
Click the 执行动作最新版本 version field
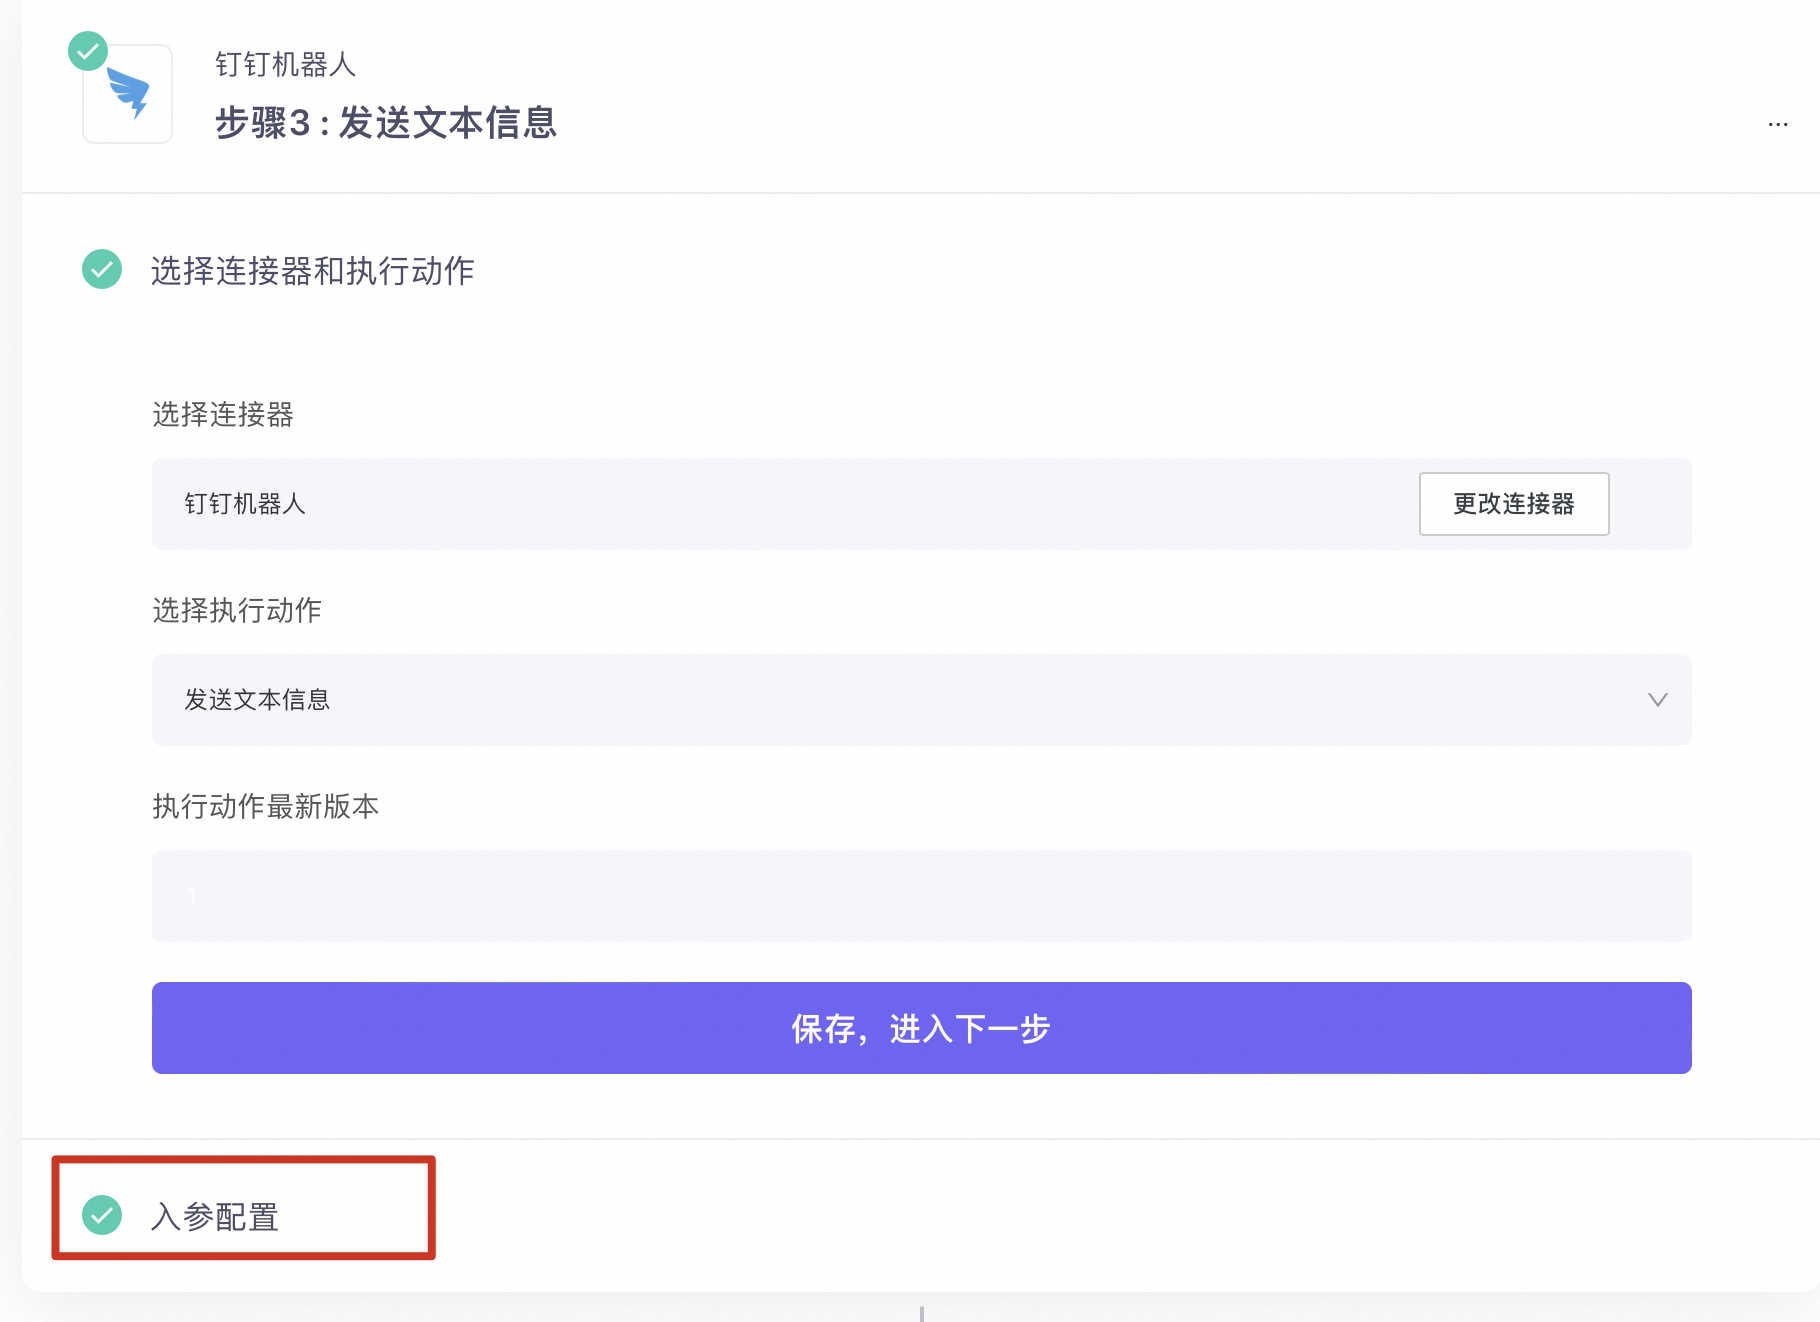[922, 896]
